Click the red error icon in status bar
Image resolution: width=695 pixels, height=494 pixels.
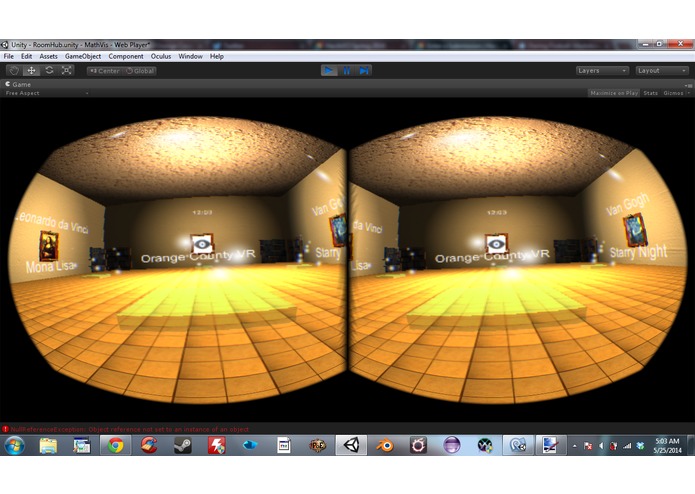click(5, 429)
